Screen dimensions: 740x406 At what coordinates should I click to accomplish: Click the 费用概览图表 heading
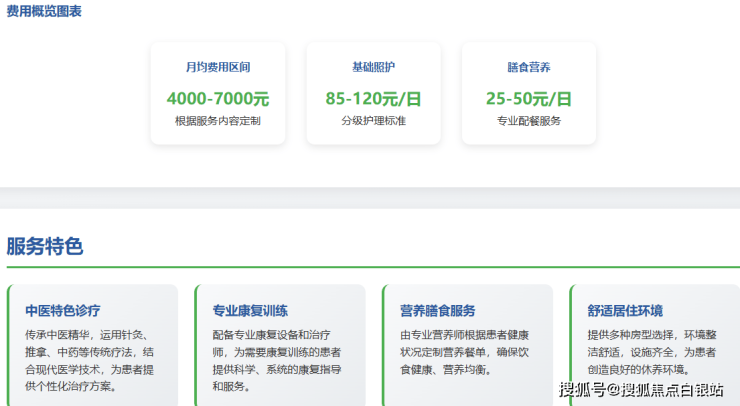click(44, 12)
